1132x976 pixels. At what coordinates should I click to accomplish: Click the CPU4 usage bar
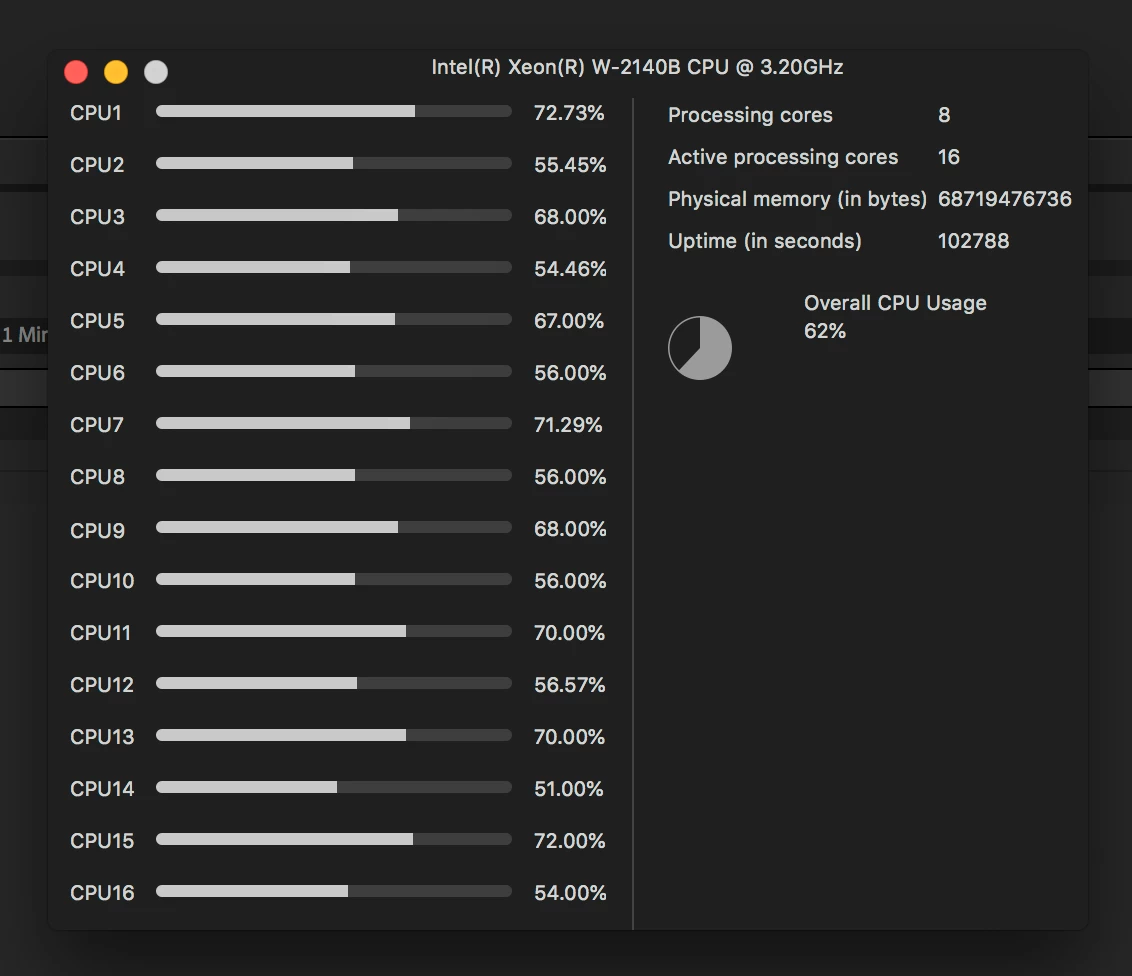coord(334,267)
